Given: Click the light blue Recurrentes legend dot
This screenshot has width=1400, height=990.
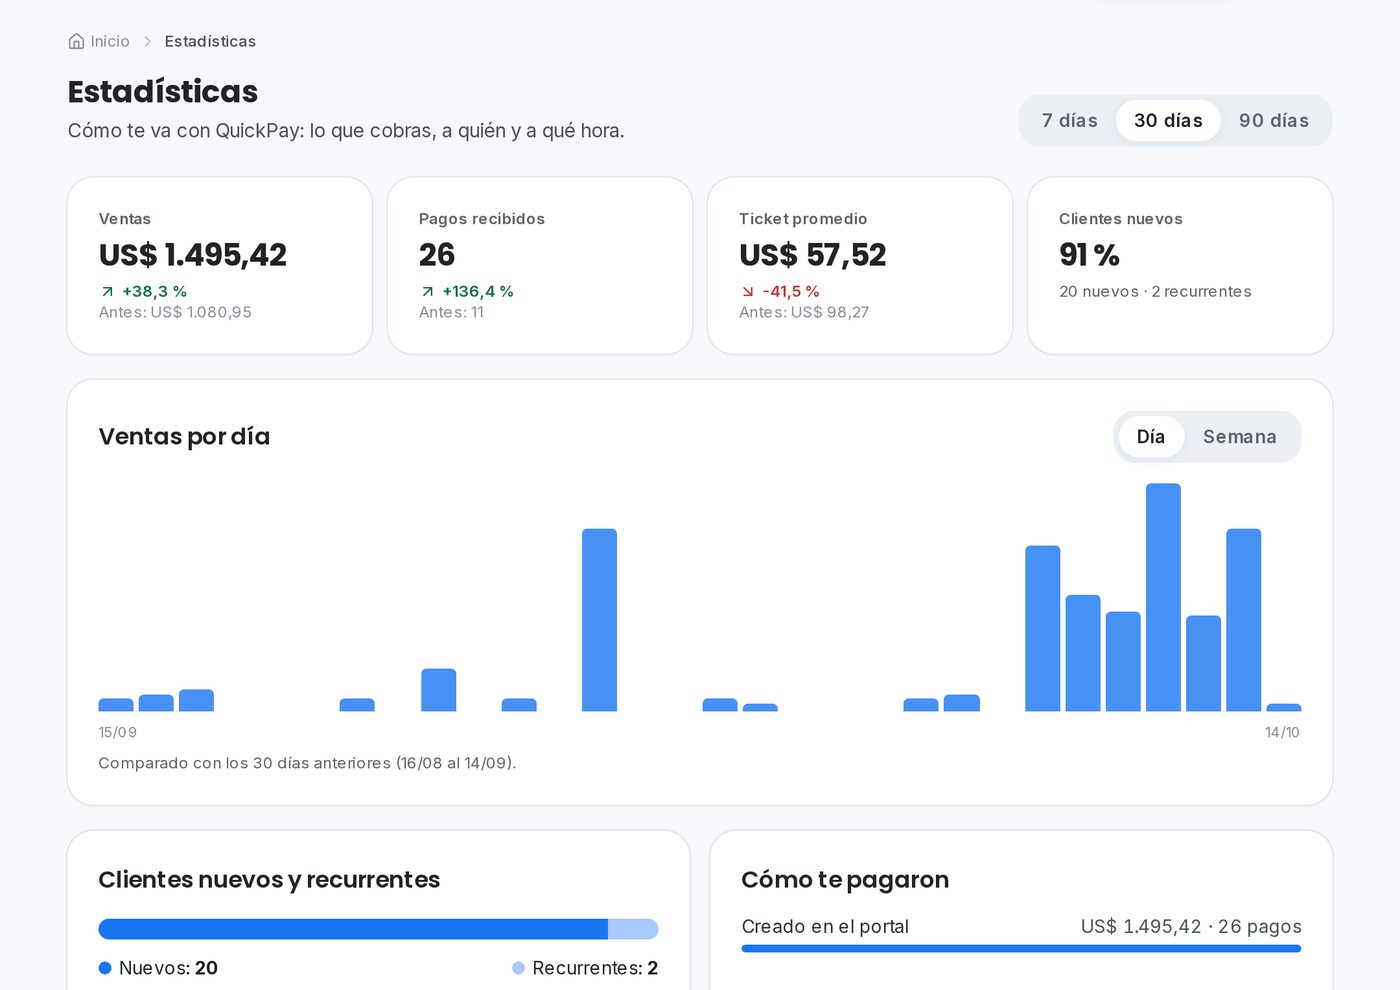Looking at the screenshot, I should tap(518, 968).
